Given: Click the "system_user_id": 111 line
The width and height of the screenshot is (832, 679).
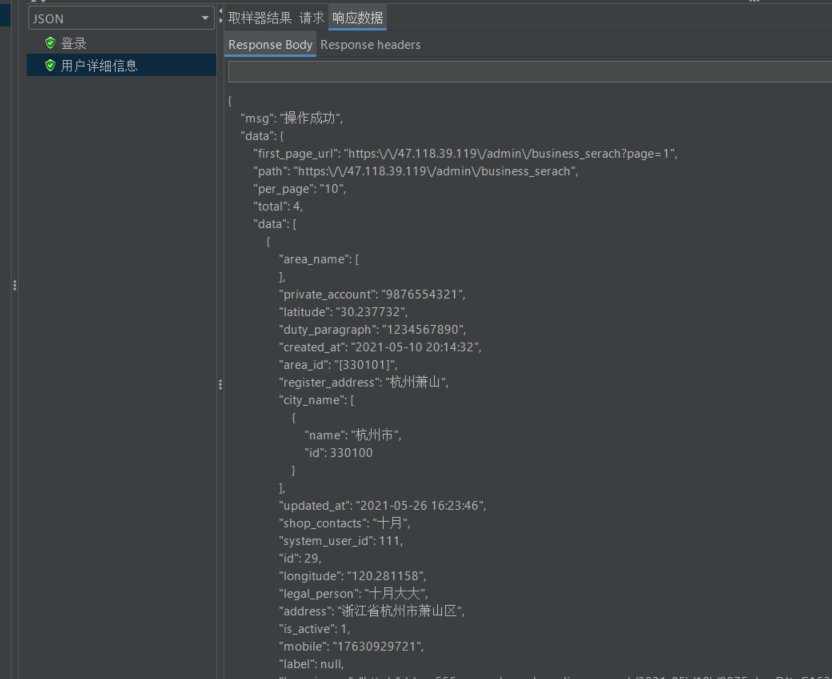Looking at the screenshot, I should (341, 541).
